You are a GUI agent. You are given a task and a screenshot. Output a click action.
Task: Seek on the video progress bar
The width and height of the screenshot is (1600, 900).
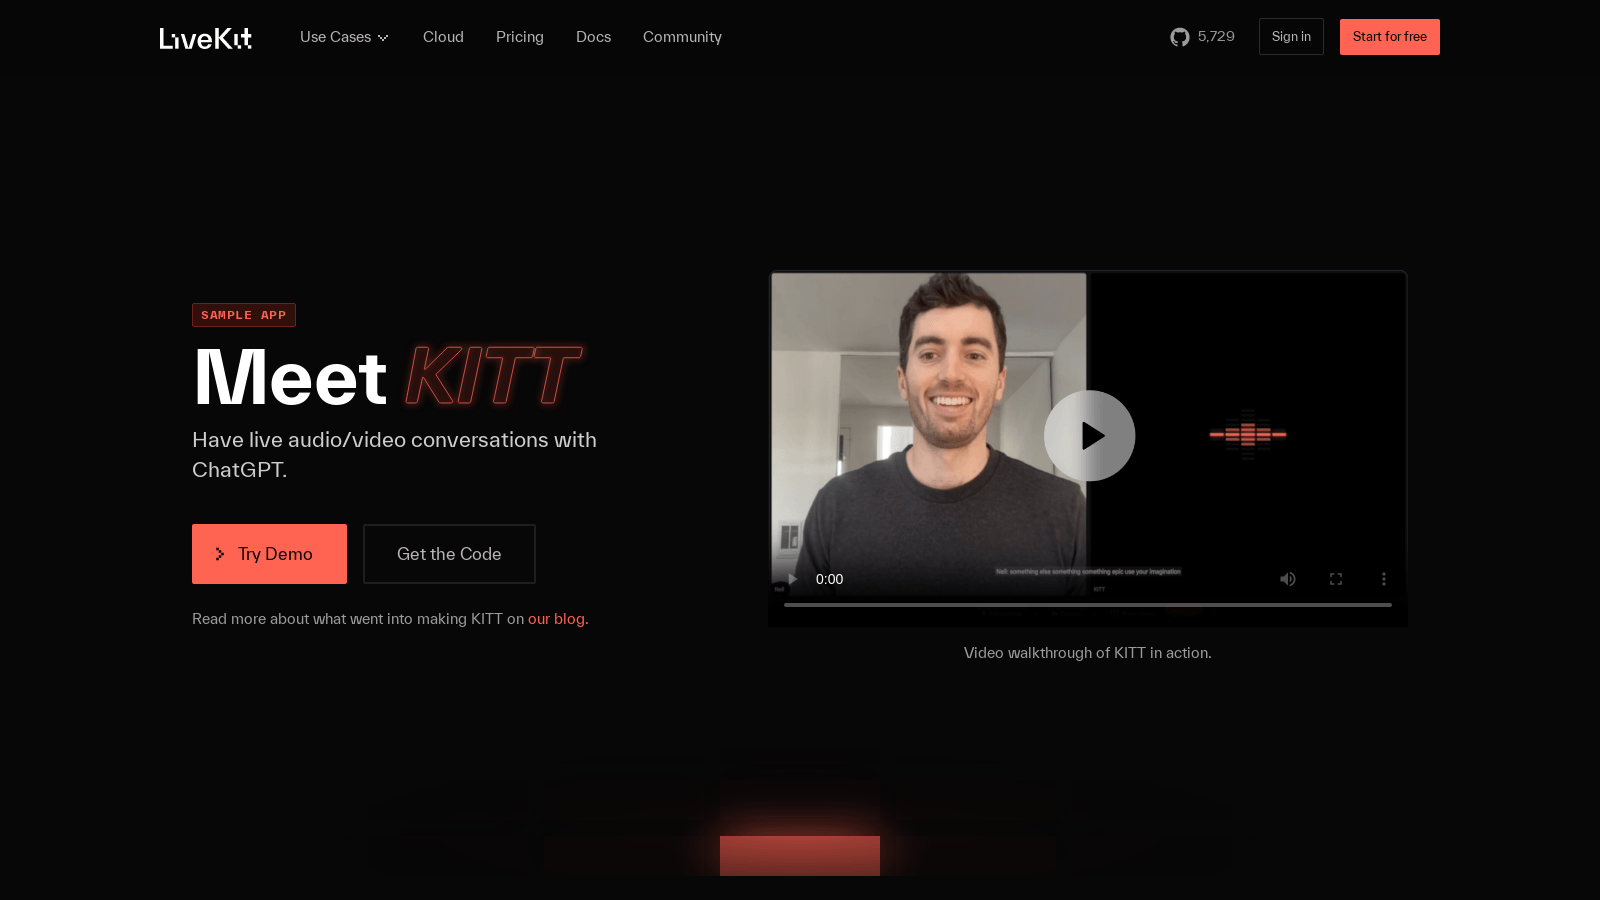[x=1088, y=605]
